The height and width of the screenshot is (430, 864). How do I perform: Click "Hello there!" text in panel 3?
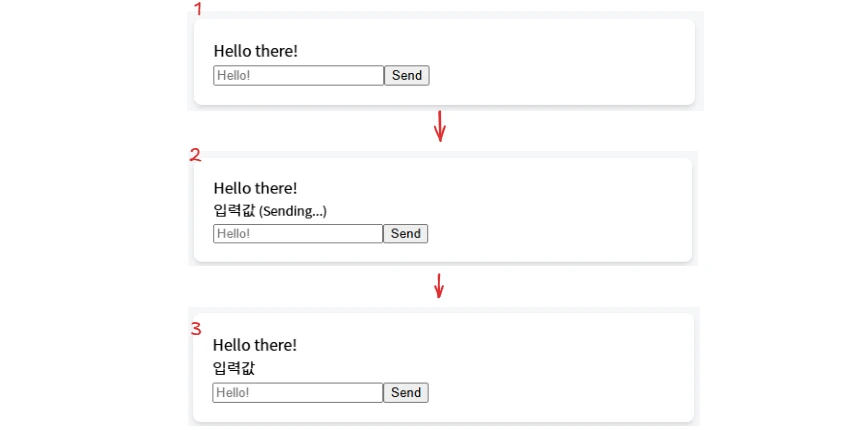255,346
